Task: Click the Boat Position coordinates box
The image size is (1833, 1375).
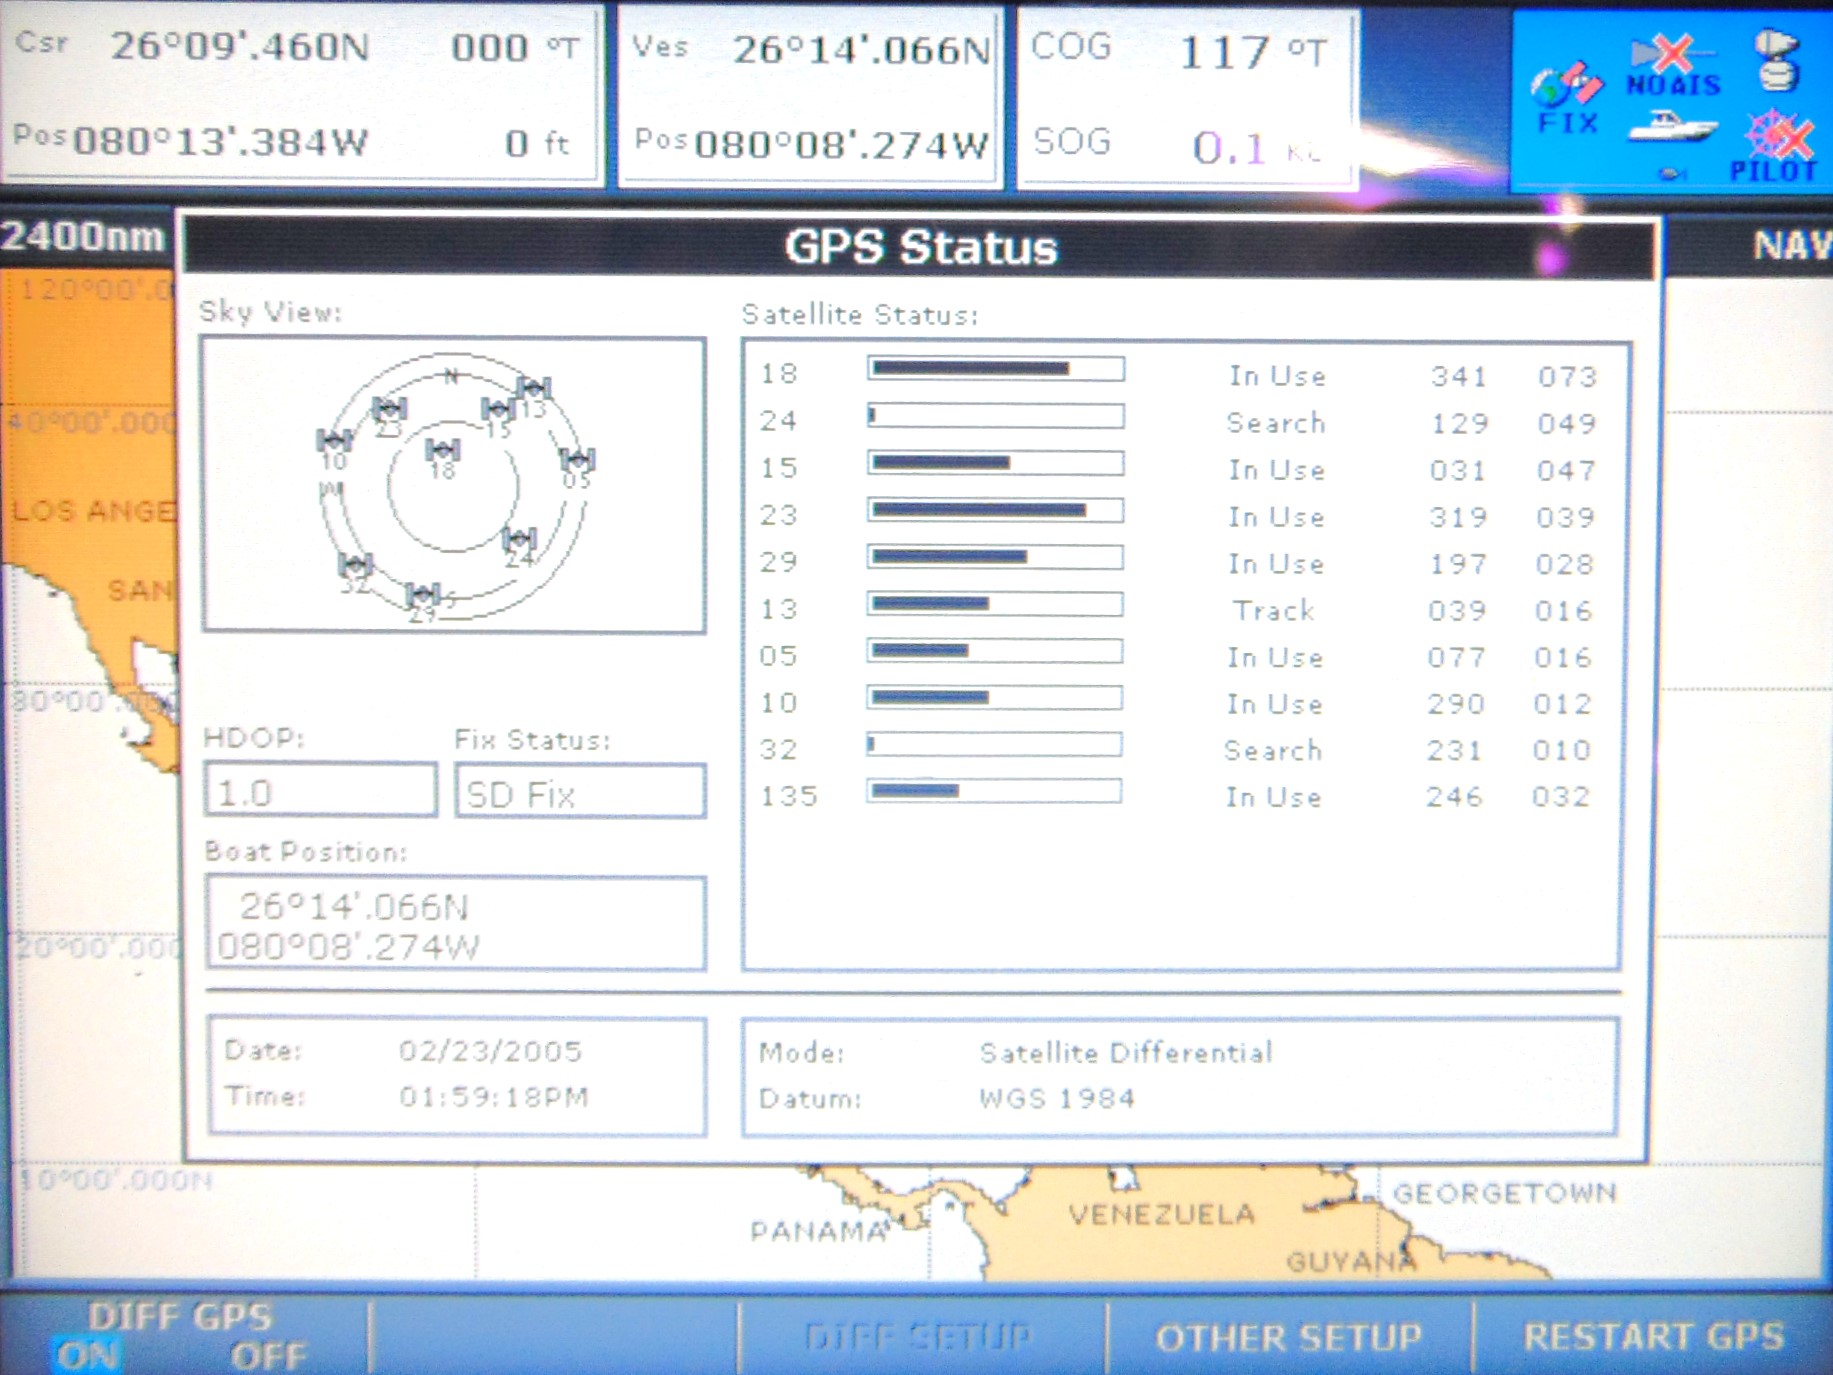Action: tap(455, 923)
